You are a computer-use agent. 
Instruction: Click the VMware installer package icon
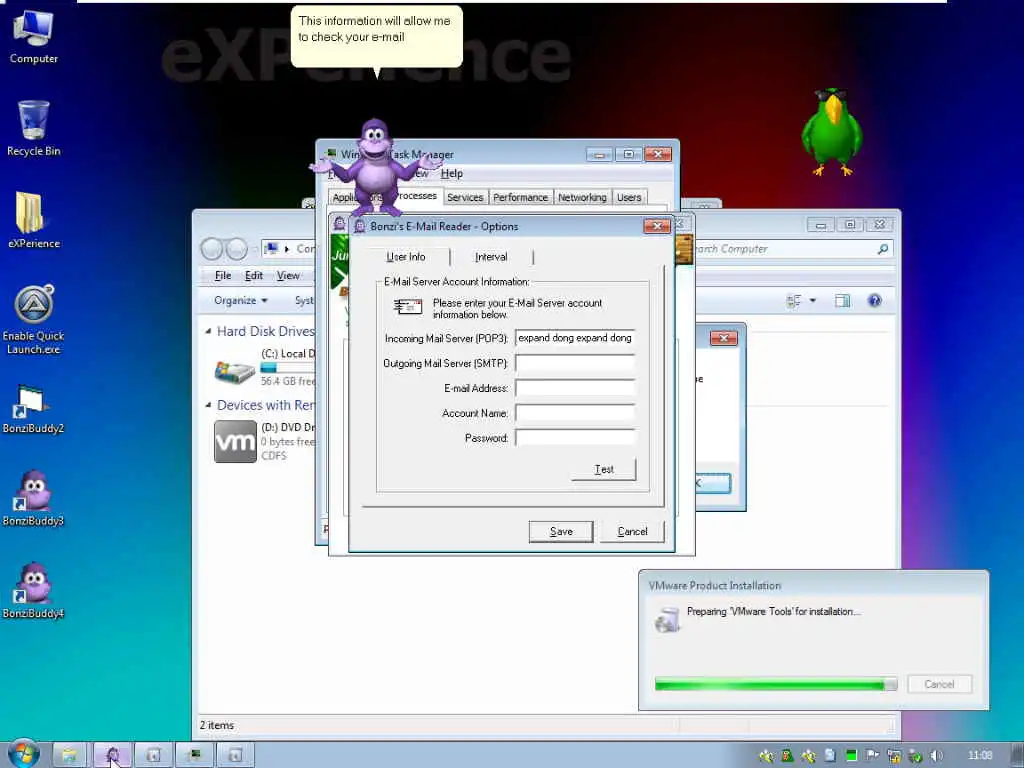pyautogui.click(x=667, y=619)
